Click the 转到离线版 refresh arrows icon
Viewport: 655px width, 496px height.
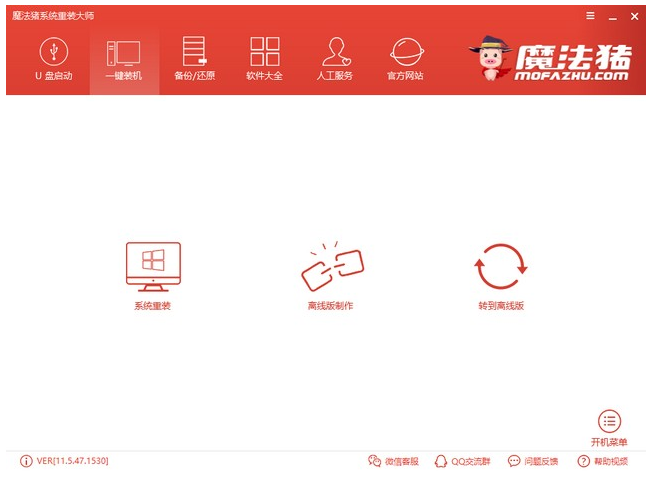pyautogui.click(x=500, y=266)
